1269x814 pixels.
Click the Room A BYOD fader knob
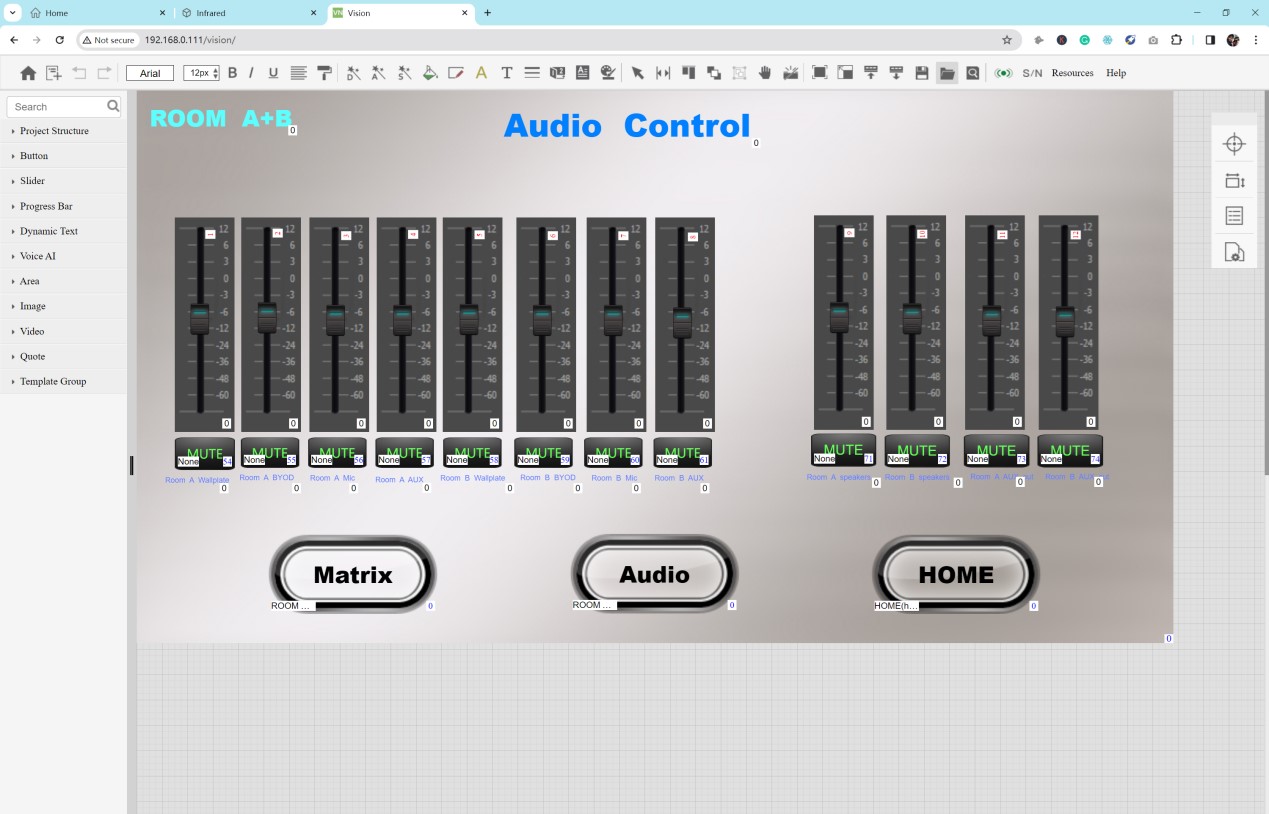[267, 318]
